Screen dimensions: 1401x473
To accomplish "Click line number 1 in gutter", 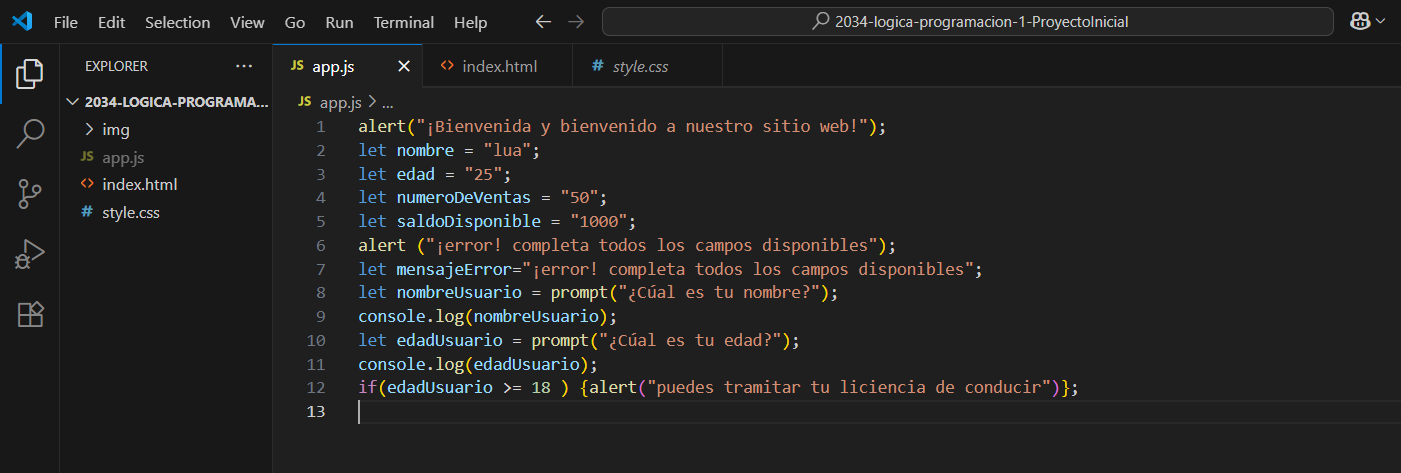I will pos(320,127).
